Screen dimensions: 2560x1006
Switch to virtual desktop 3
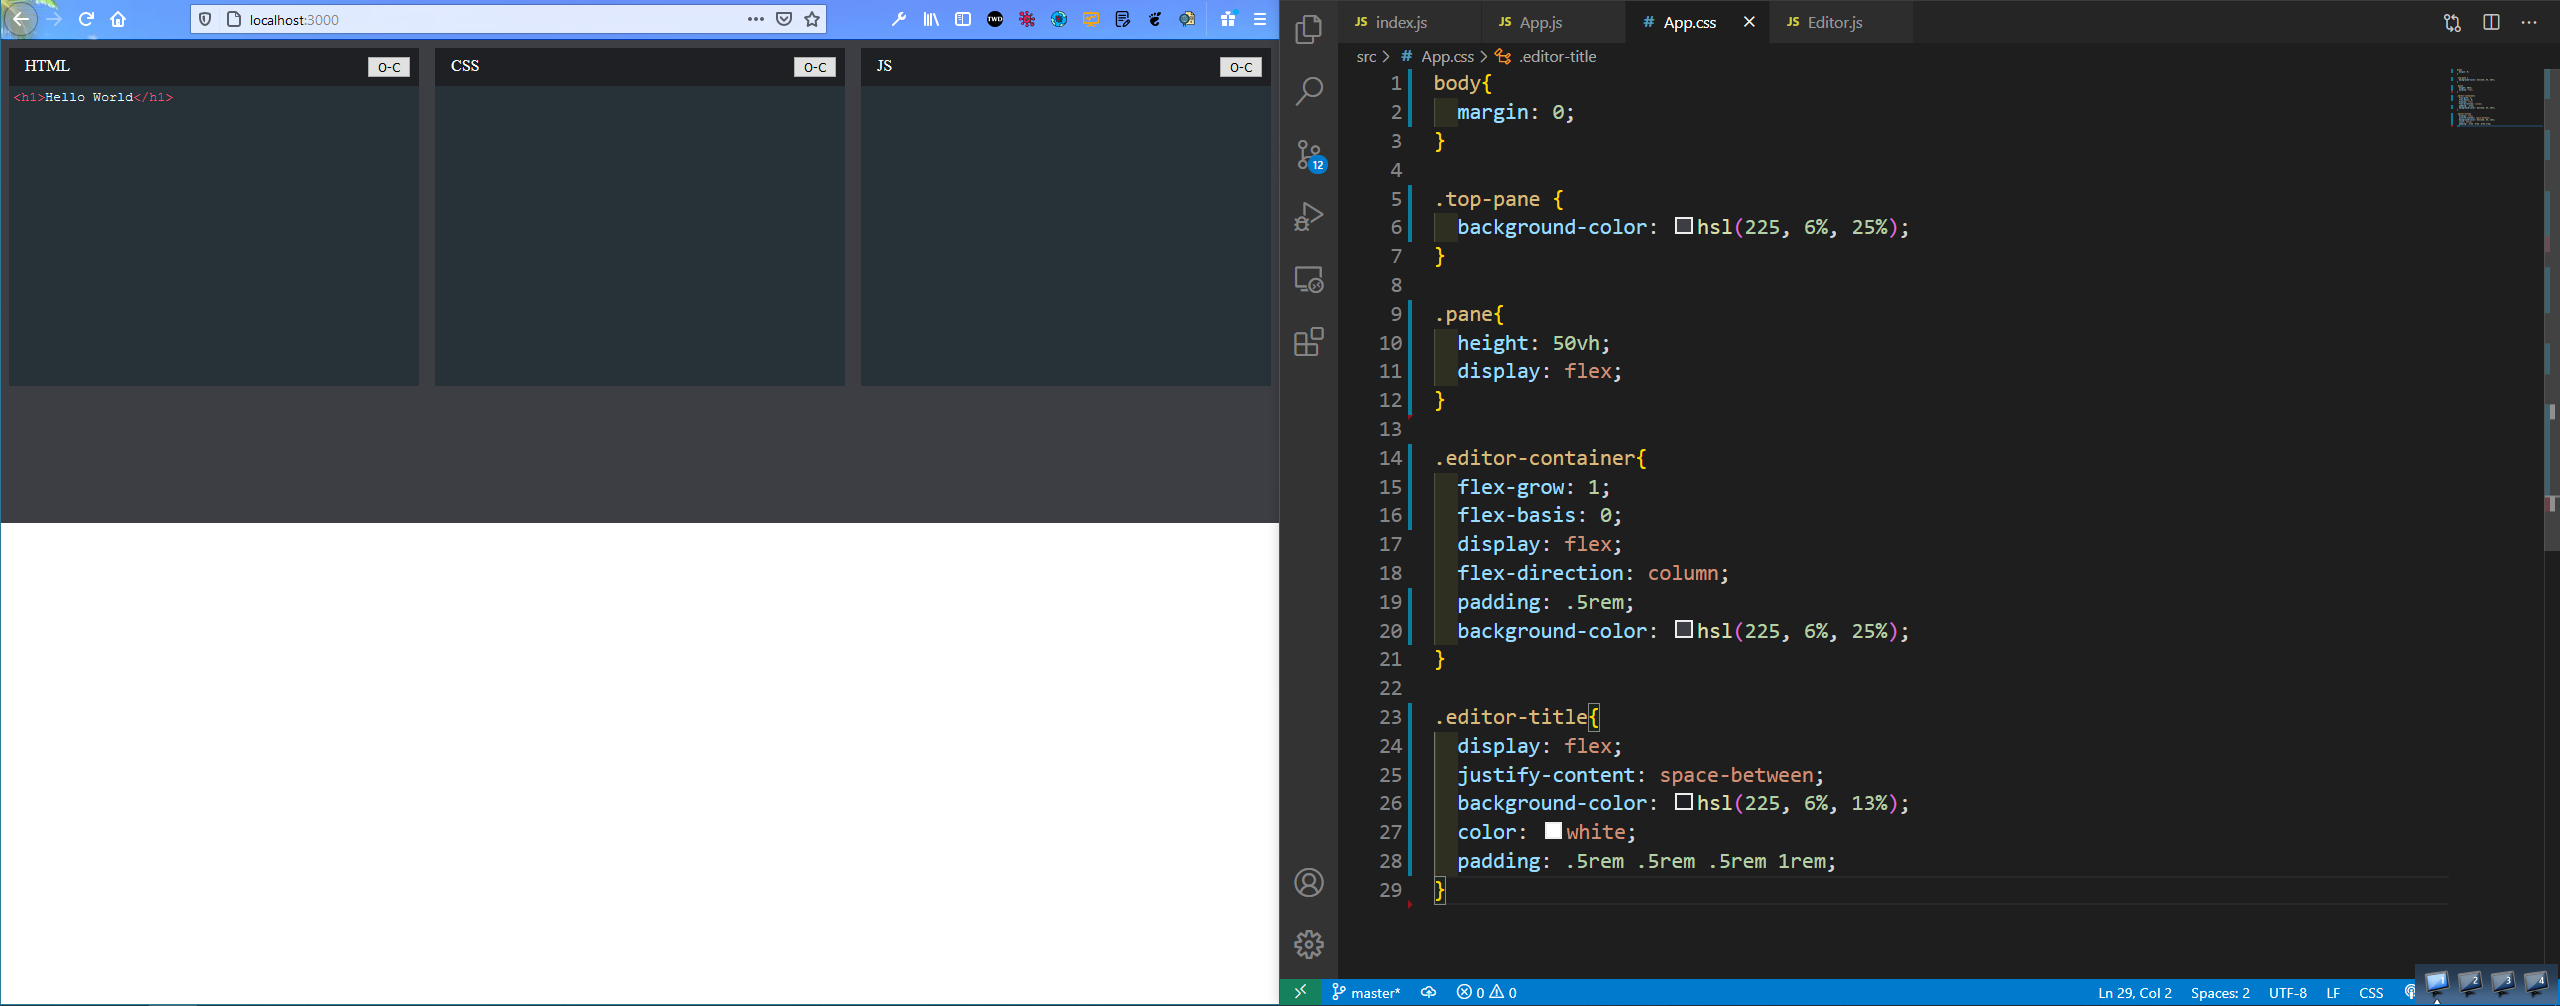tap(2503, 984)
